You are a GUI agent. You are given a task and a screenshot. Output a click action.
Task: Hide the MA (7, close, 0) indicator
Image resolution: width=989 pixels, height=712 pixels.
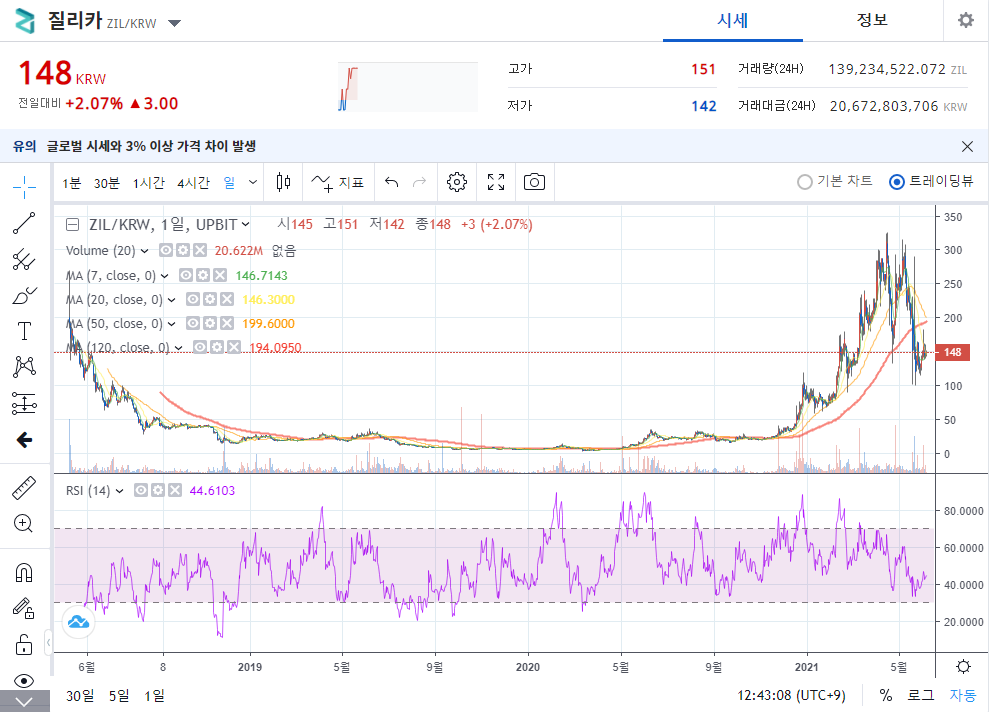click(185, 275)
